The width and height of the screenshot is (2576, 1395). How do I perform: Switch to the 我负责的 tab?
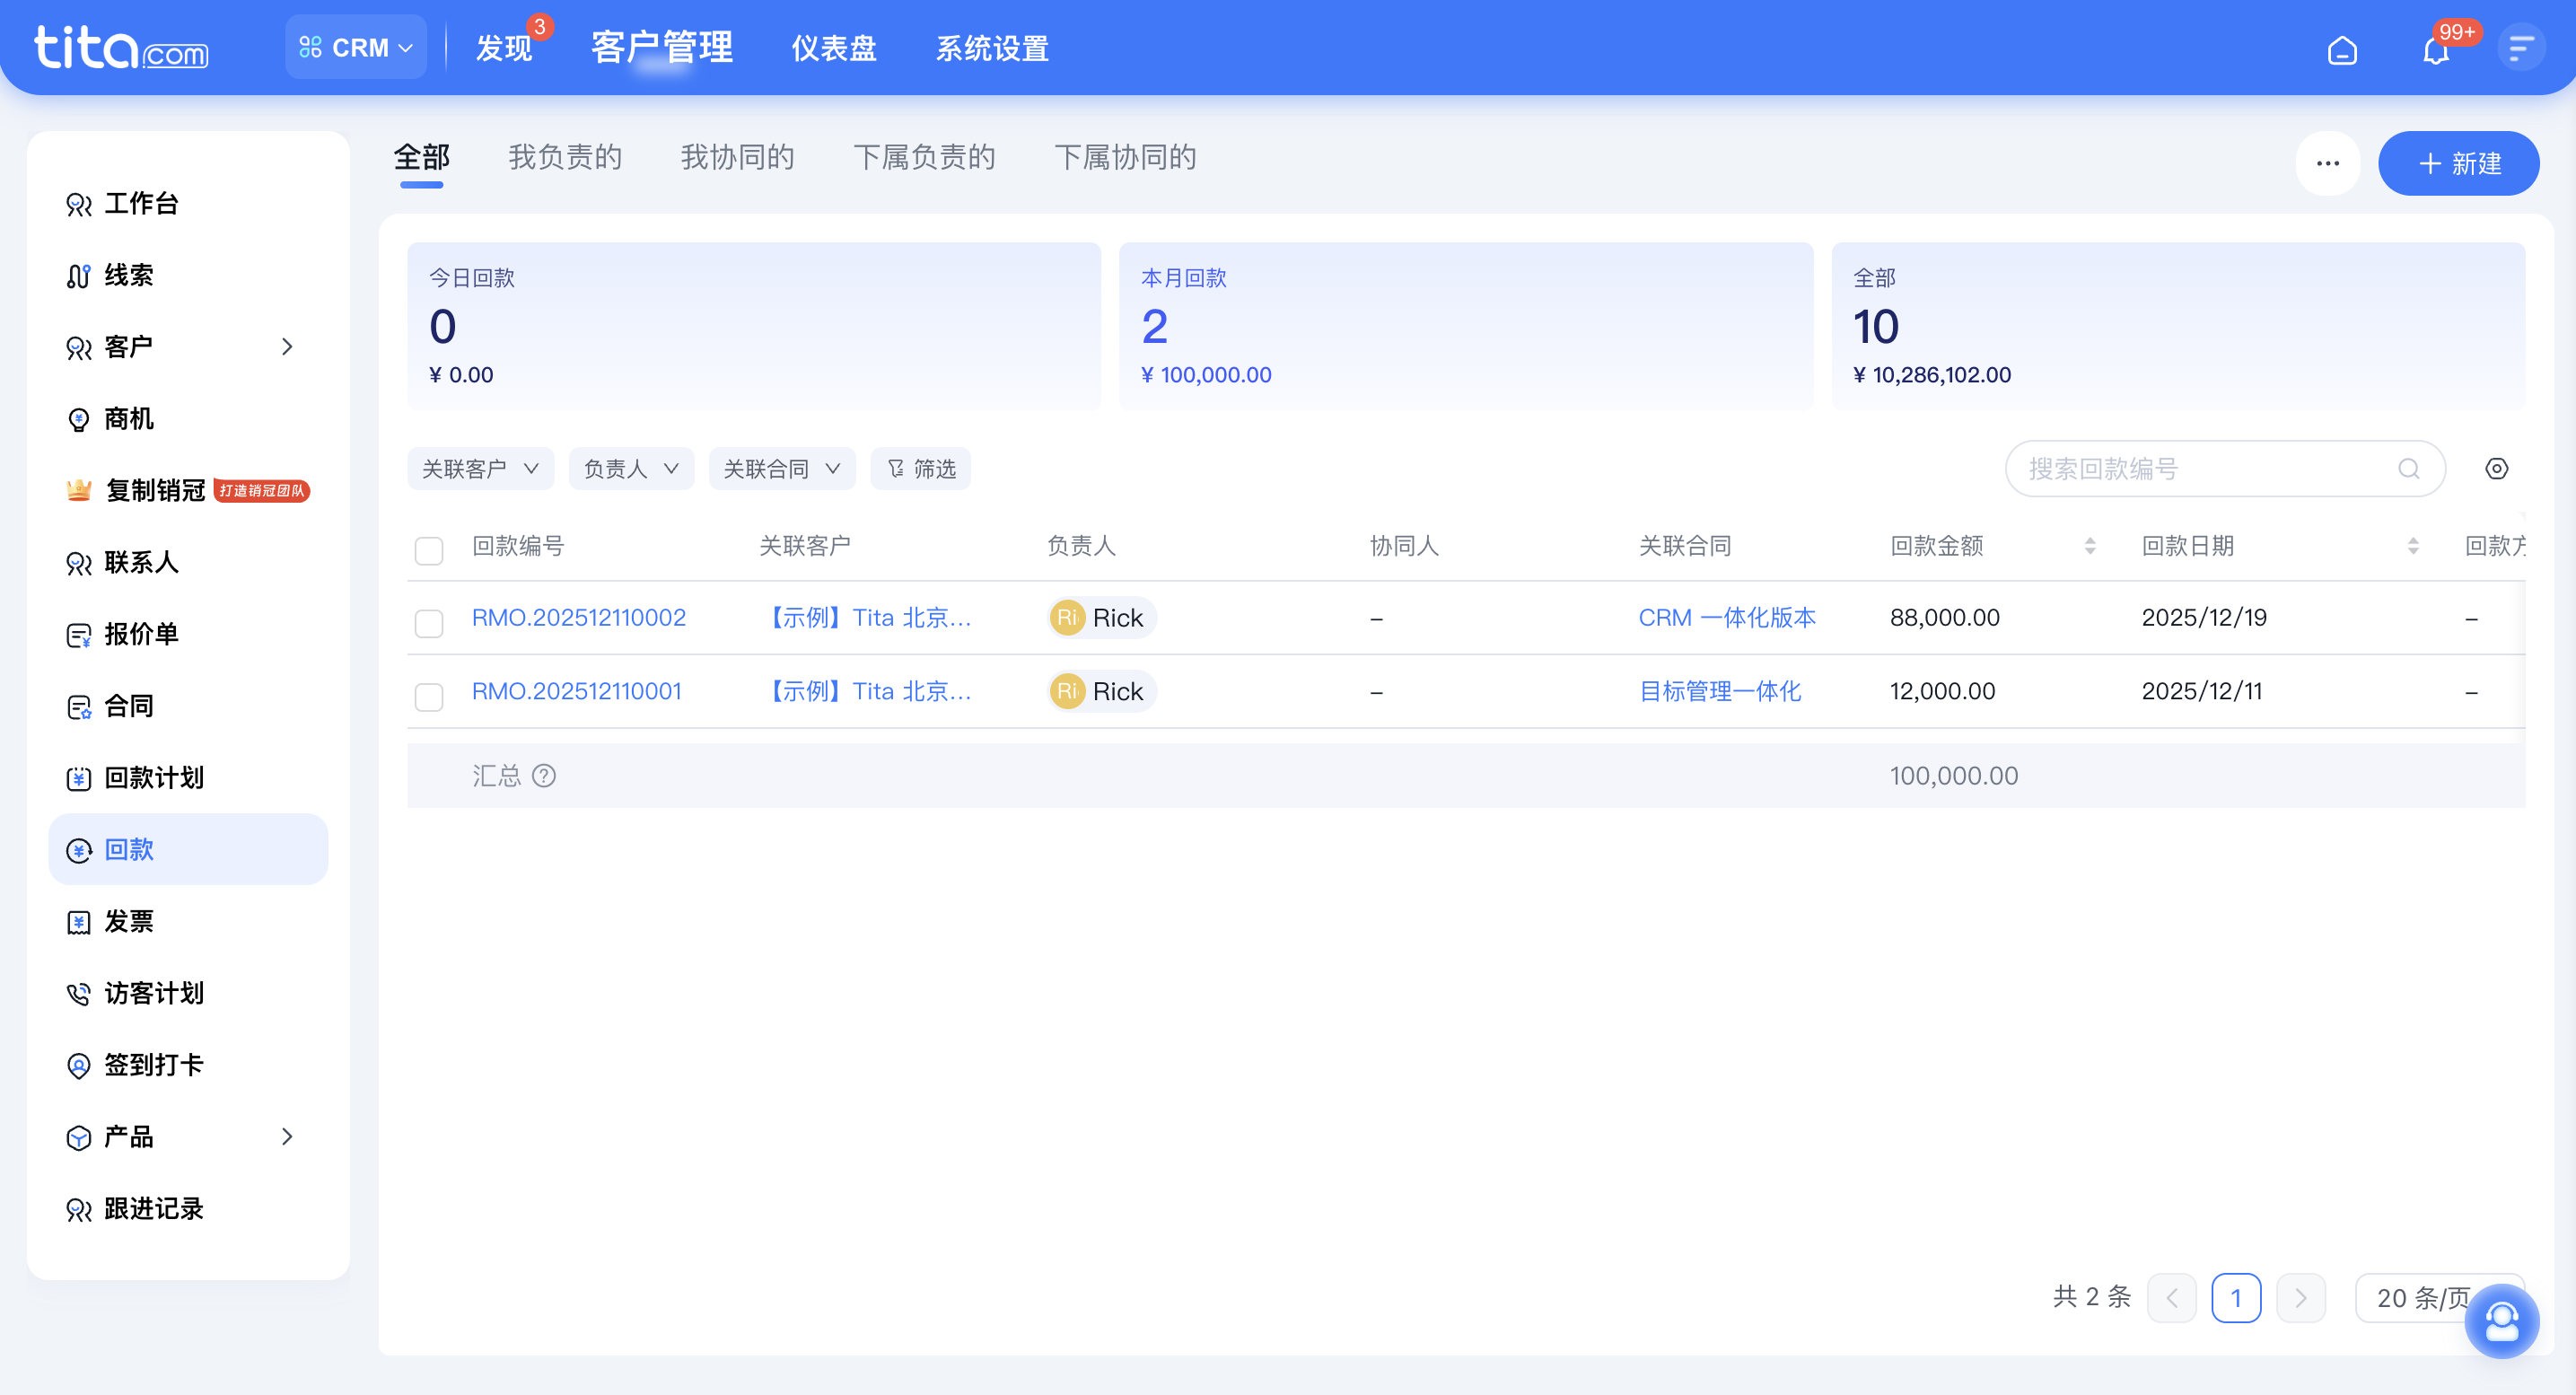[x=565, y=157]
